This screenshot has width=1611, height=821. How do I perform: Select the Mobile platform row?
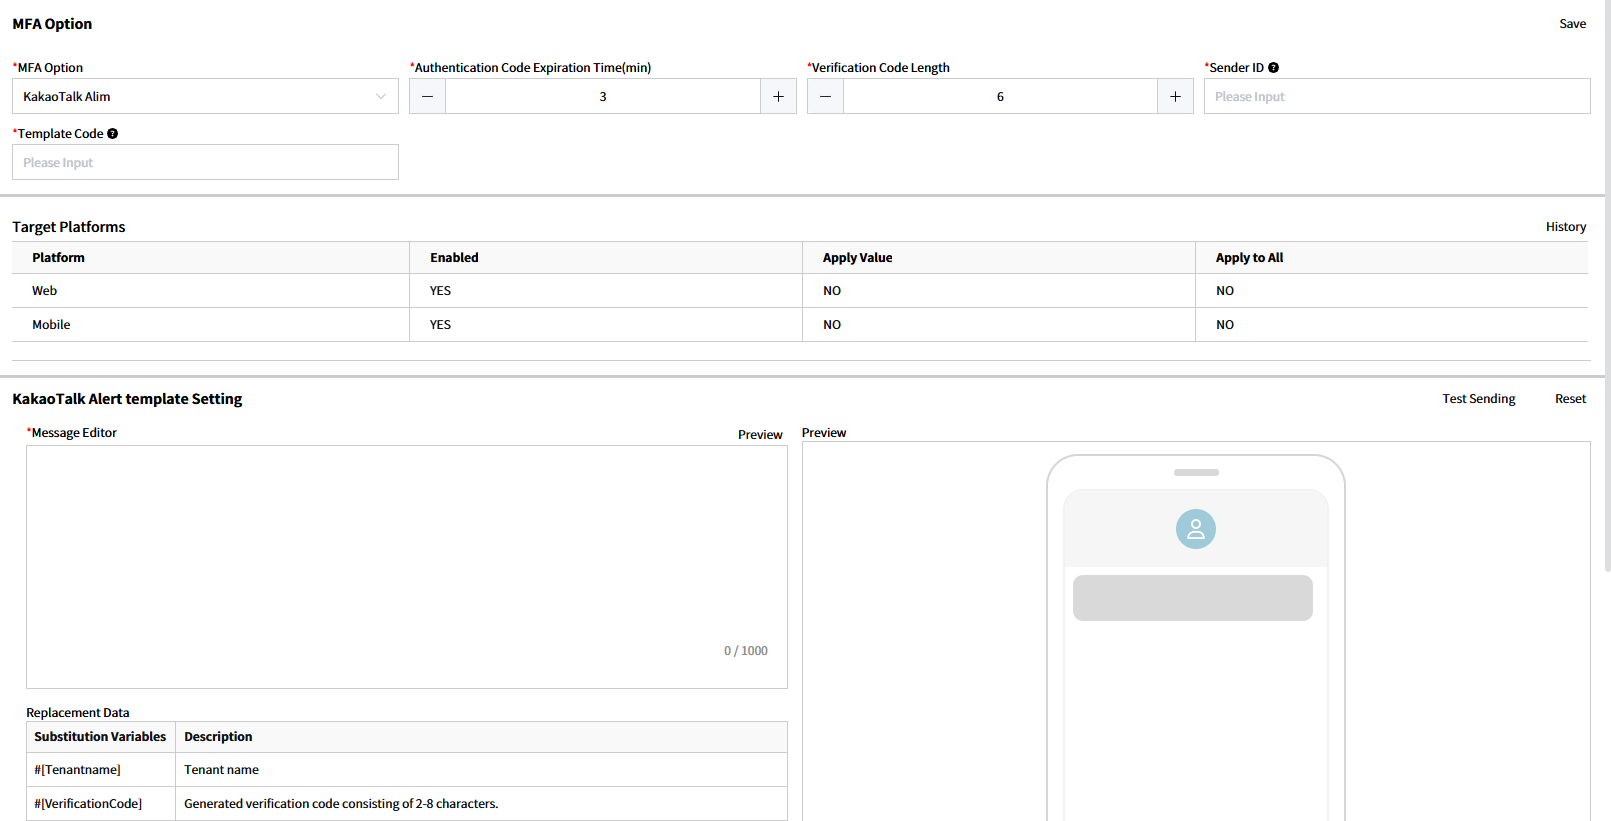51,325
